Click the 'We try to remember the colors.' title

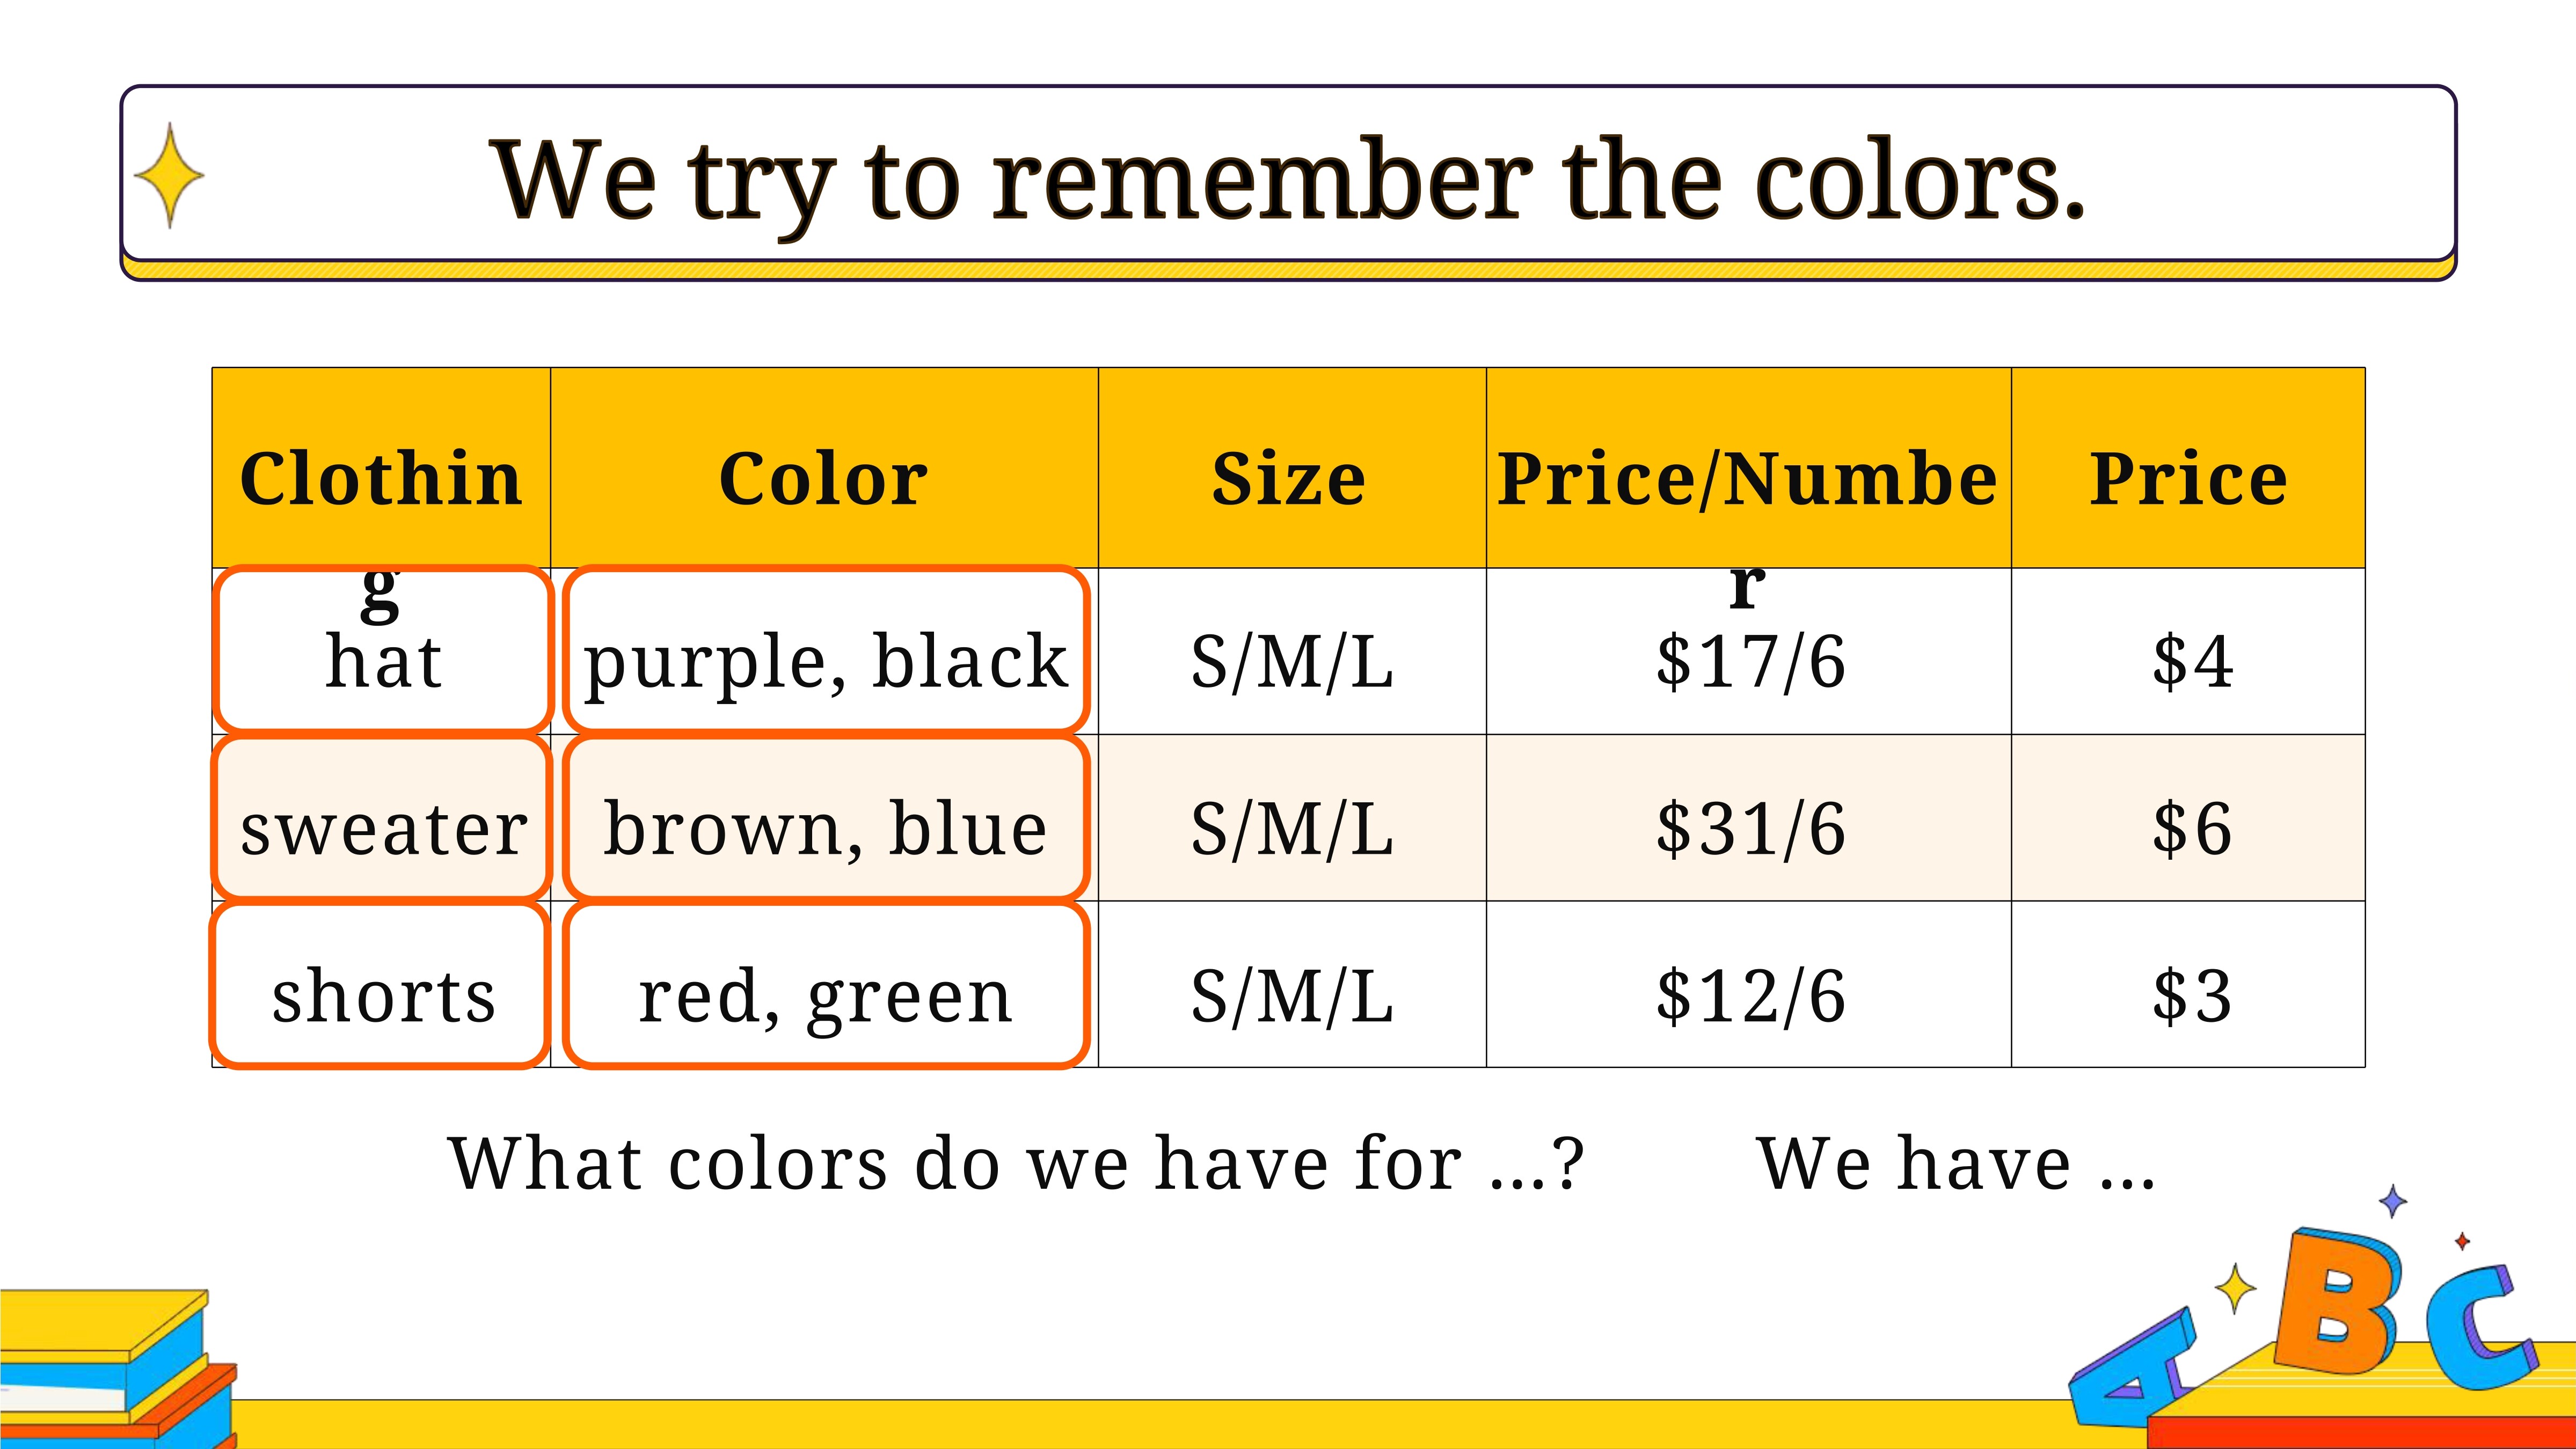pyautogui.click(x=1289, y=180)
